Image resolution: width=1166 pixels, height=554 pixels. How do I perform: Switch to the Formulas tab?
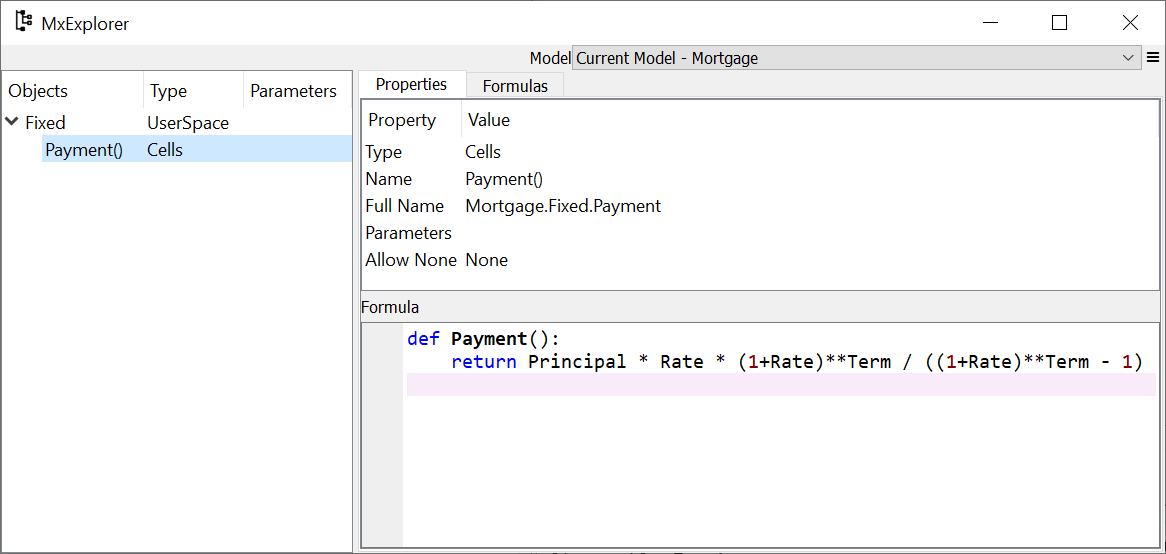point(515,86)
